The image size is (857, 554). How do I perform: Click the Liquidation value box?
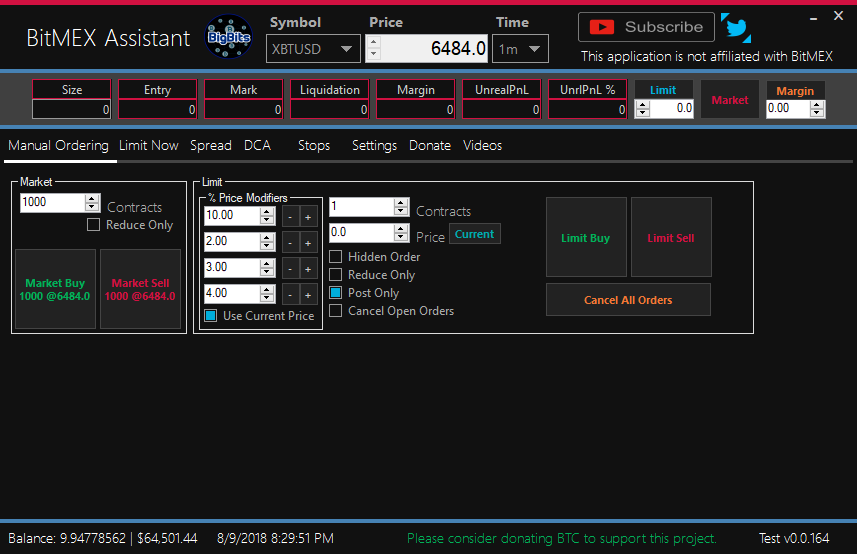coord(330,109)
